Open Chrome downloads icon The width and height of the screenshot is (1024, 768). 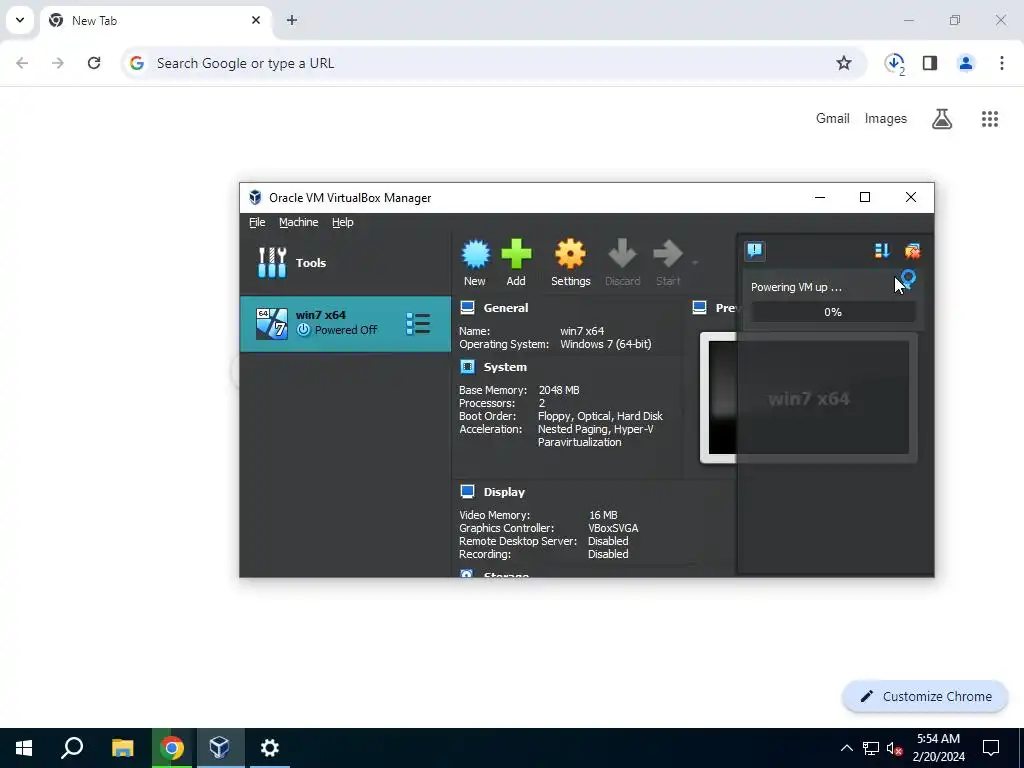[894, 63]
